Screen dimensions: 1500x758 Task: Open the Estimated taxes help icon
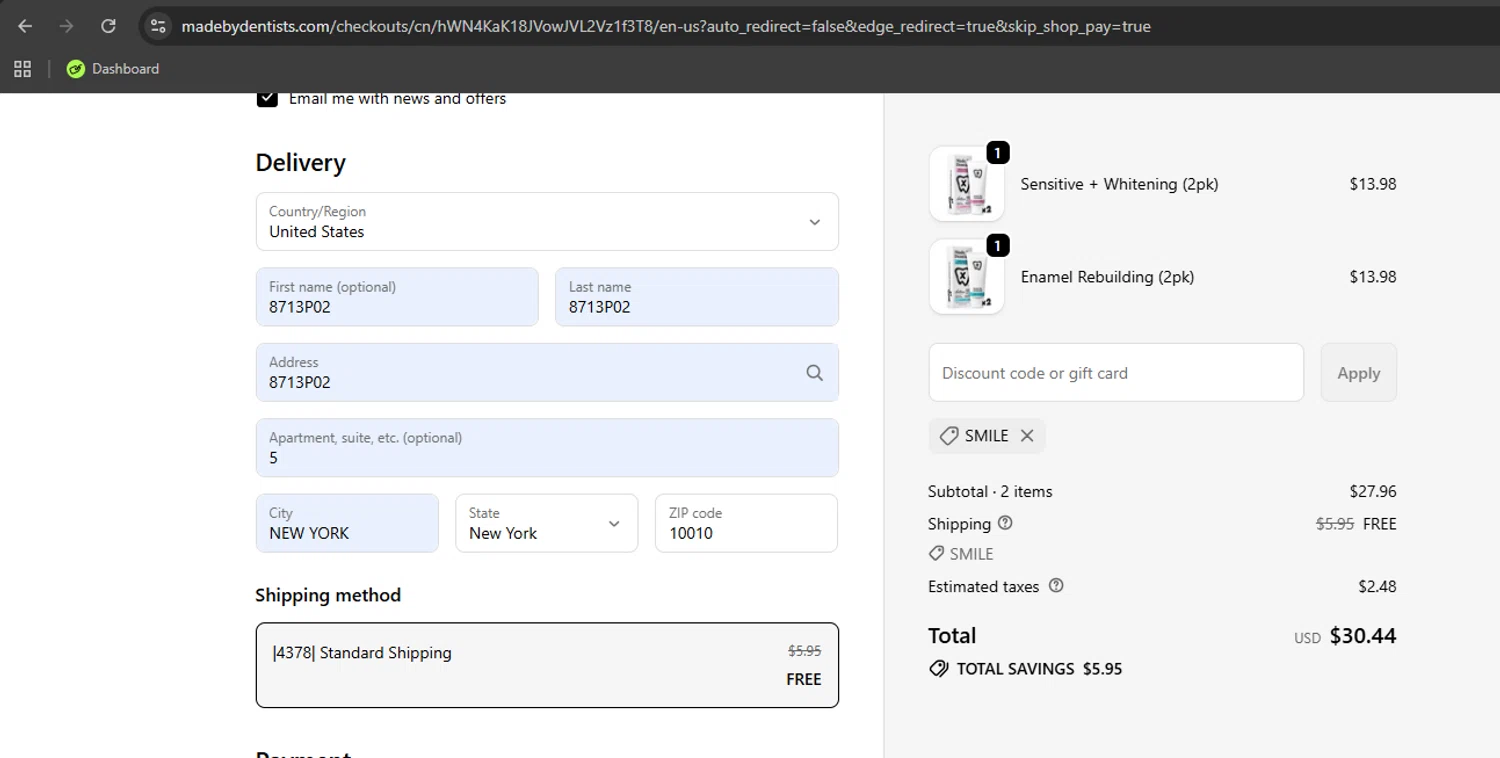pyautogui.click(x=1056, y=586)
